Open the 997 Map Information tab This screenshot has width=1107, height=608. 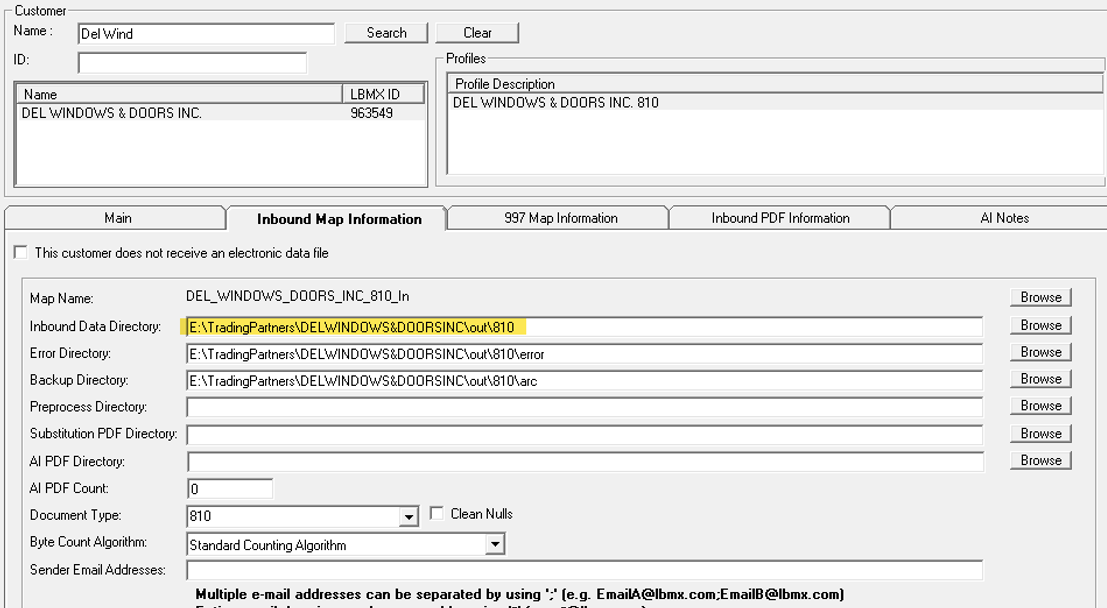560,218
